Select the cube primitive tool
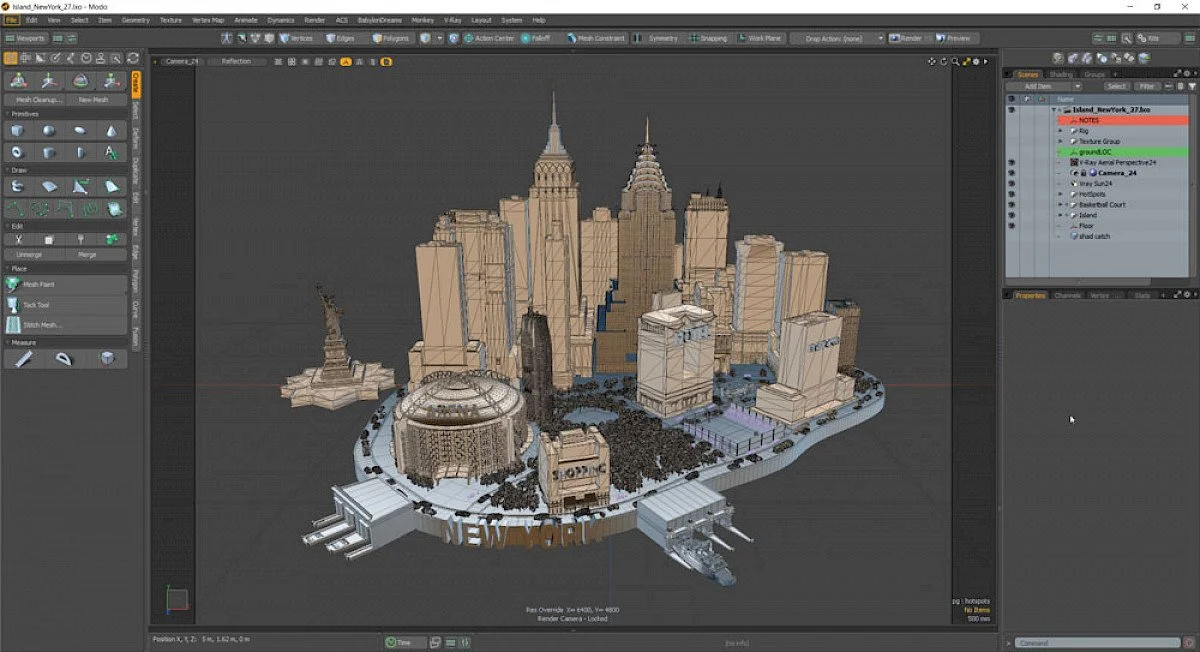 (x=18, y=131)
